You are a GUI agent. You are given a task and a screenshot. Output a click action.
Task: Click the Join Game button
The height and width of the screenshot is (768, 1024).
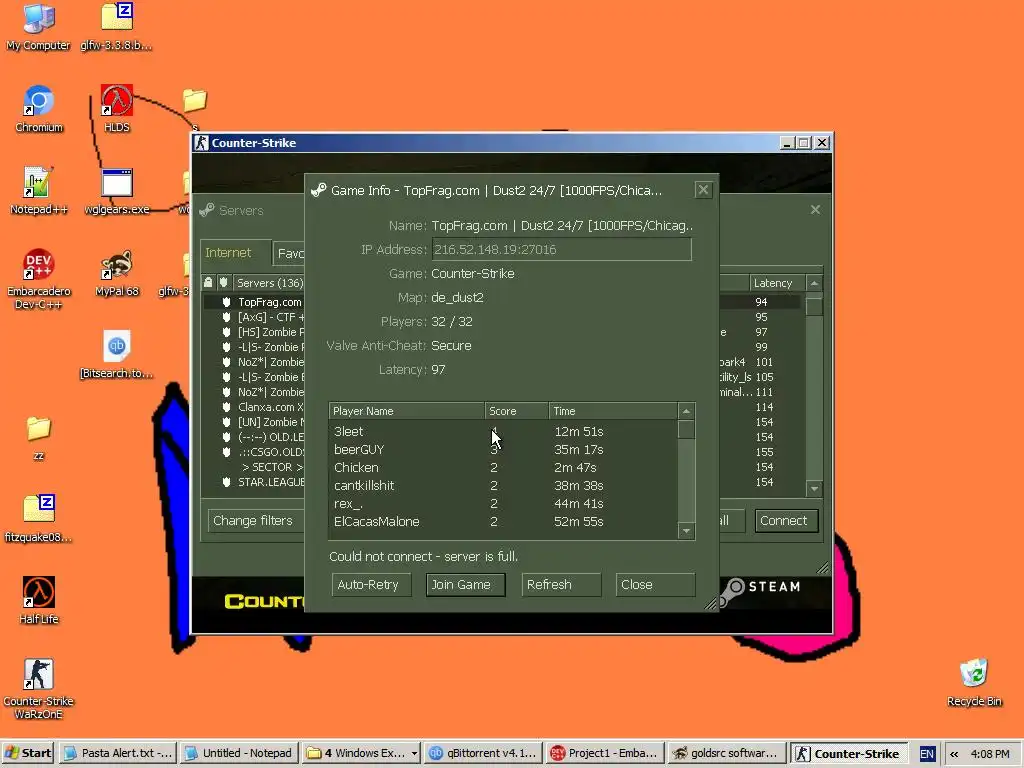coord(466,584)
